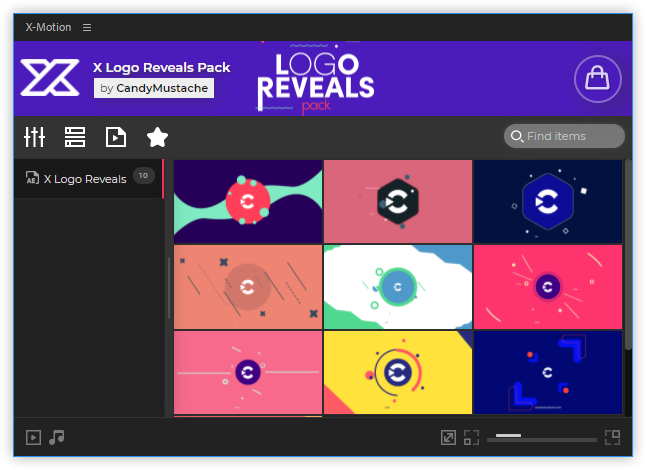
Task: Open the sliders settings icon
Action: pyautogui.click(x=34, y=137)
